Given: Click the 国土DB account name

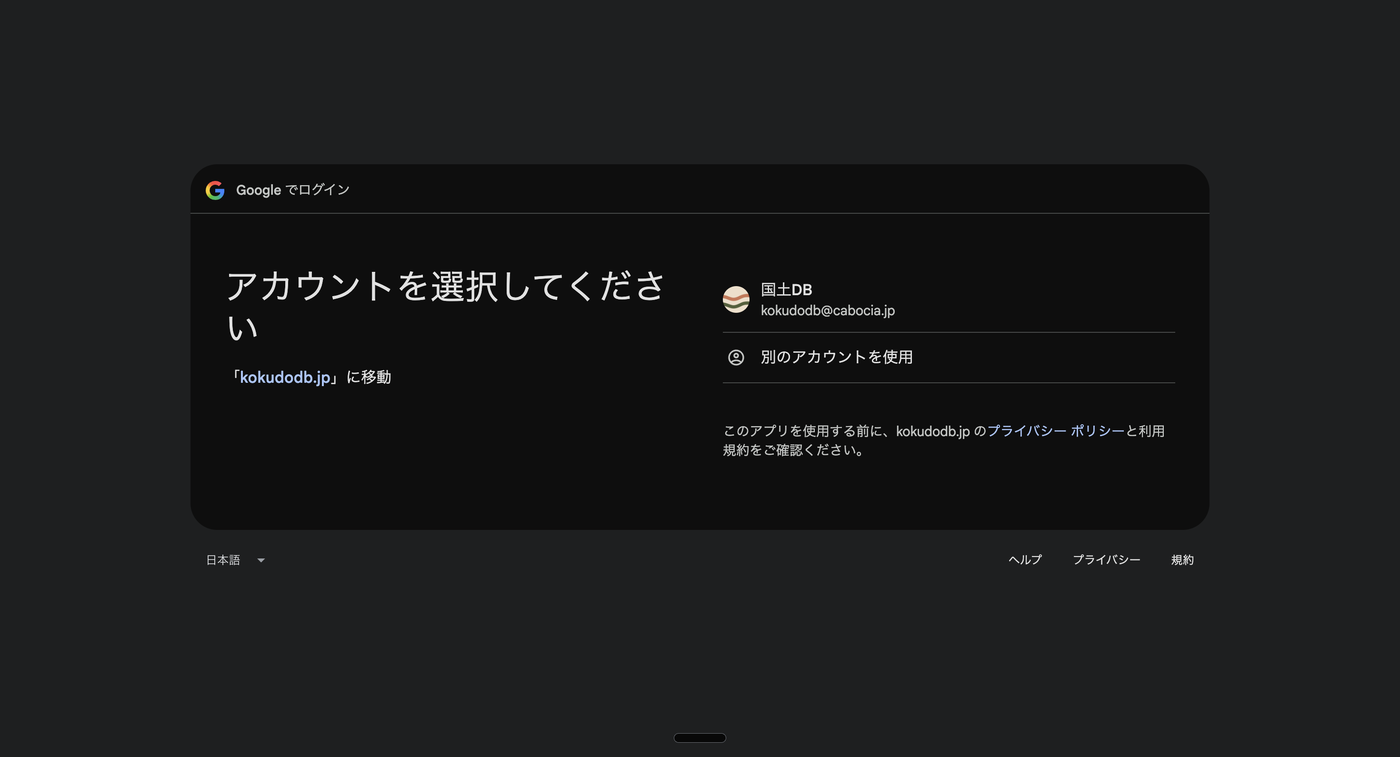Looking at the screenshot, I should tap(786, 290).
